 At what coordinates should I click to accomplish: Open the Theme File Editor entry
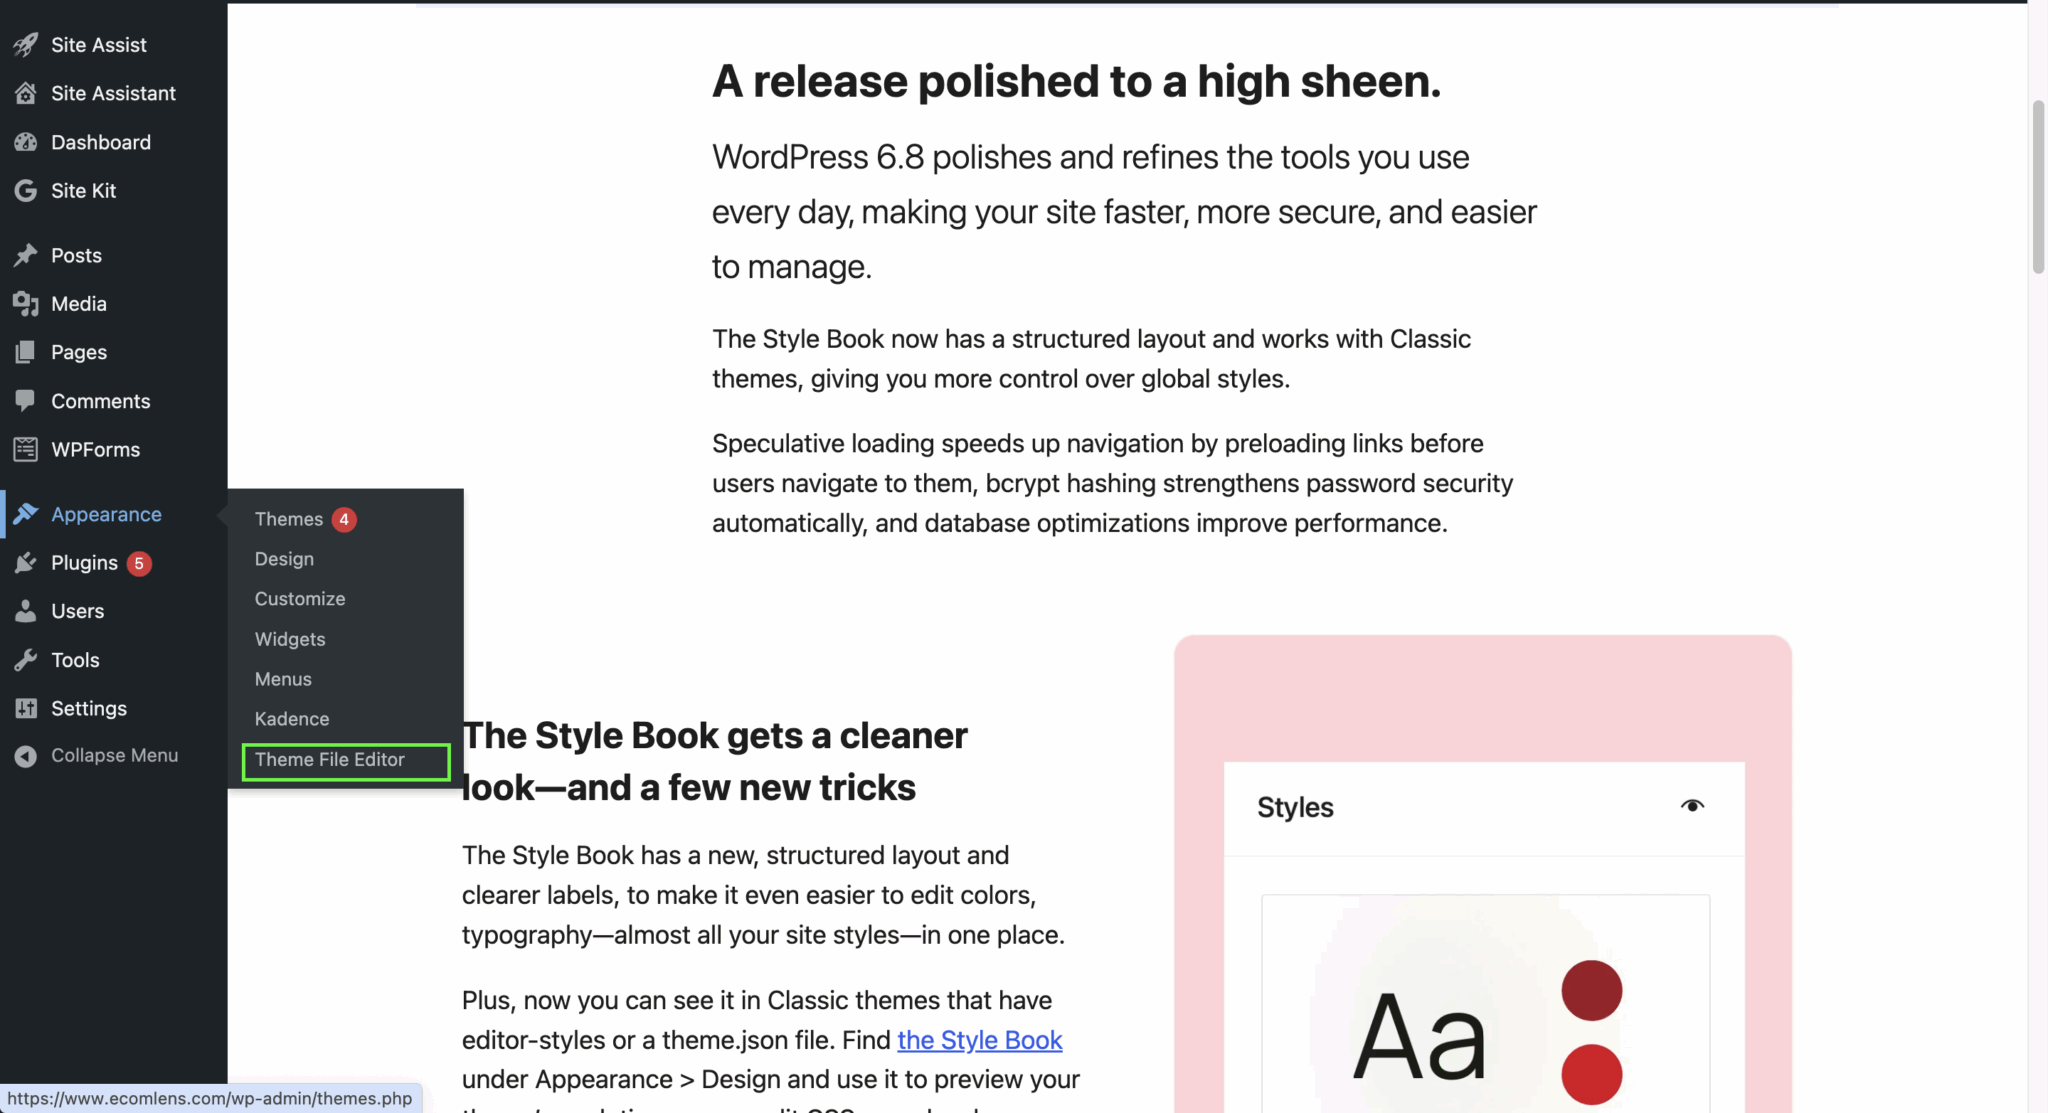329,760
